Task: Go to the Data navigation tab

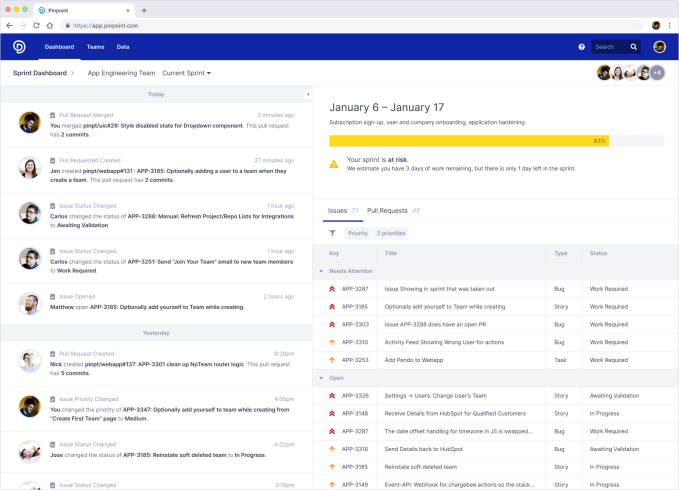Action: pyautogui.click(x=123, y=47)
